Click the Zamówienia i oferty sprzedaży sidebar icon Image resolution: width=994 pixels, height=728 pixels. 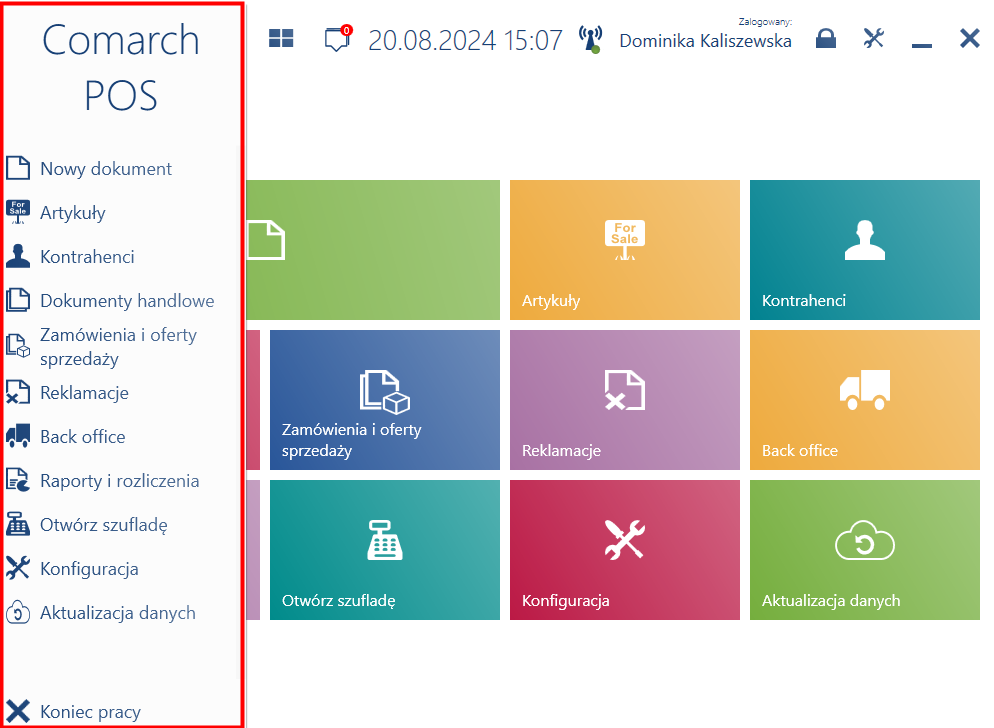18,346
